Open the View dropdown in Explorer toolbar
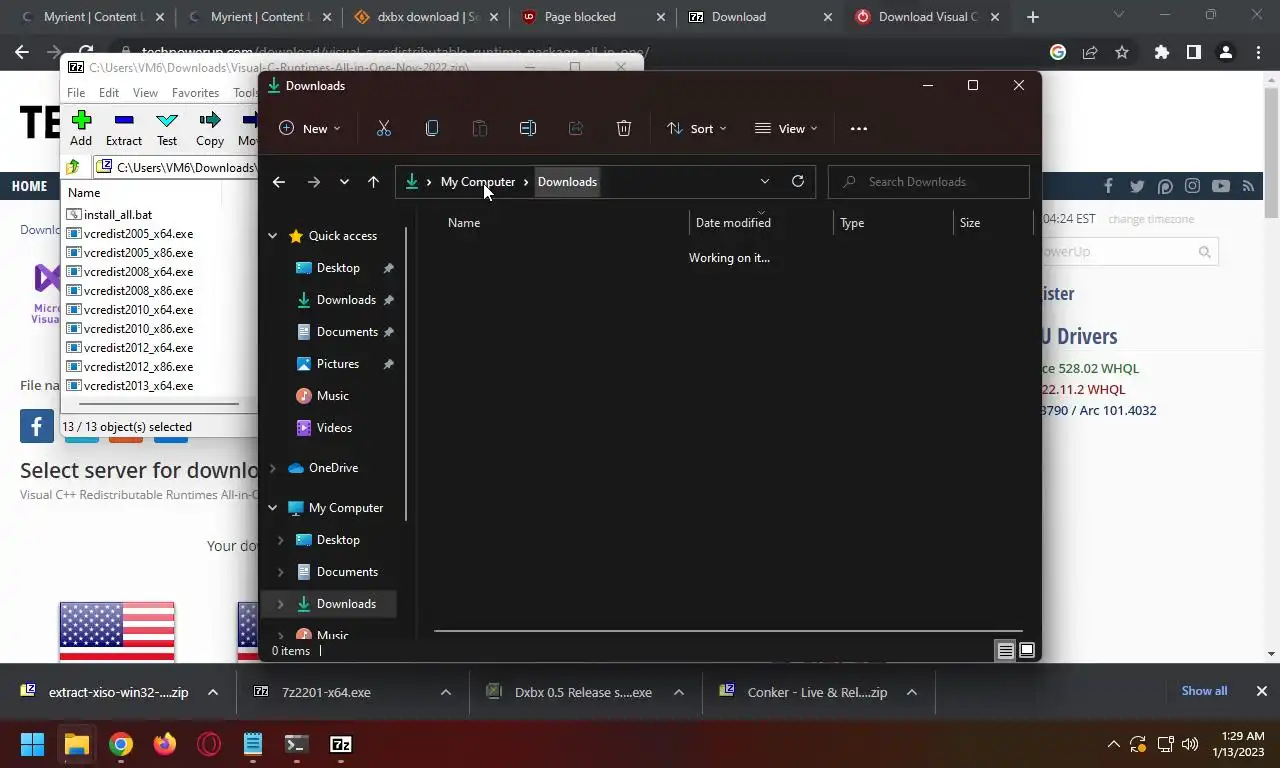 [786, 128]
